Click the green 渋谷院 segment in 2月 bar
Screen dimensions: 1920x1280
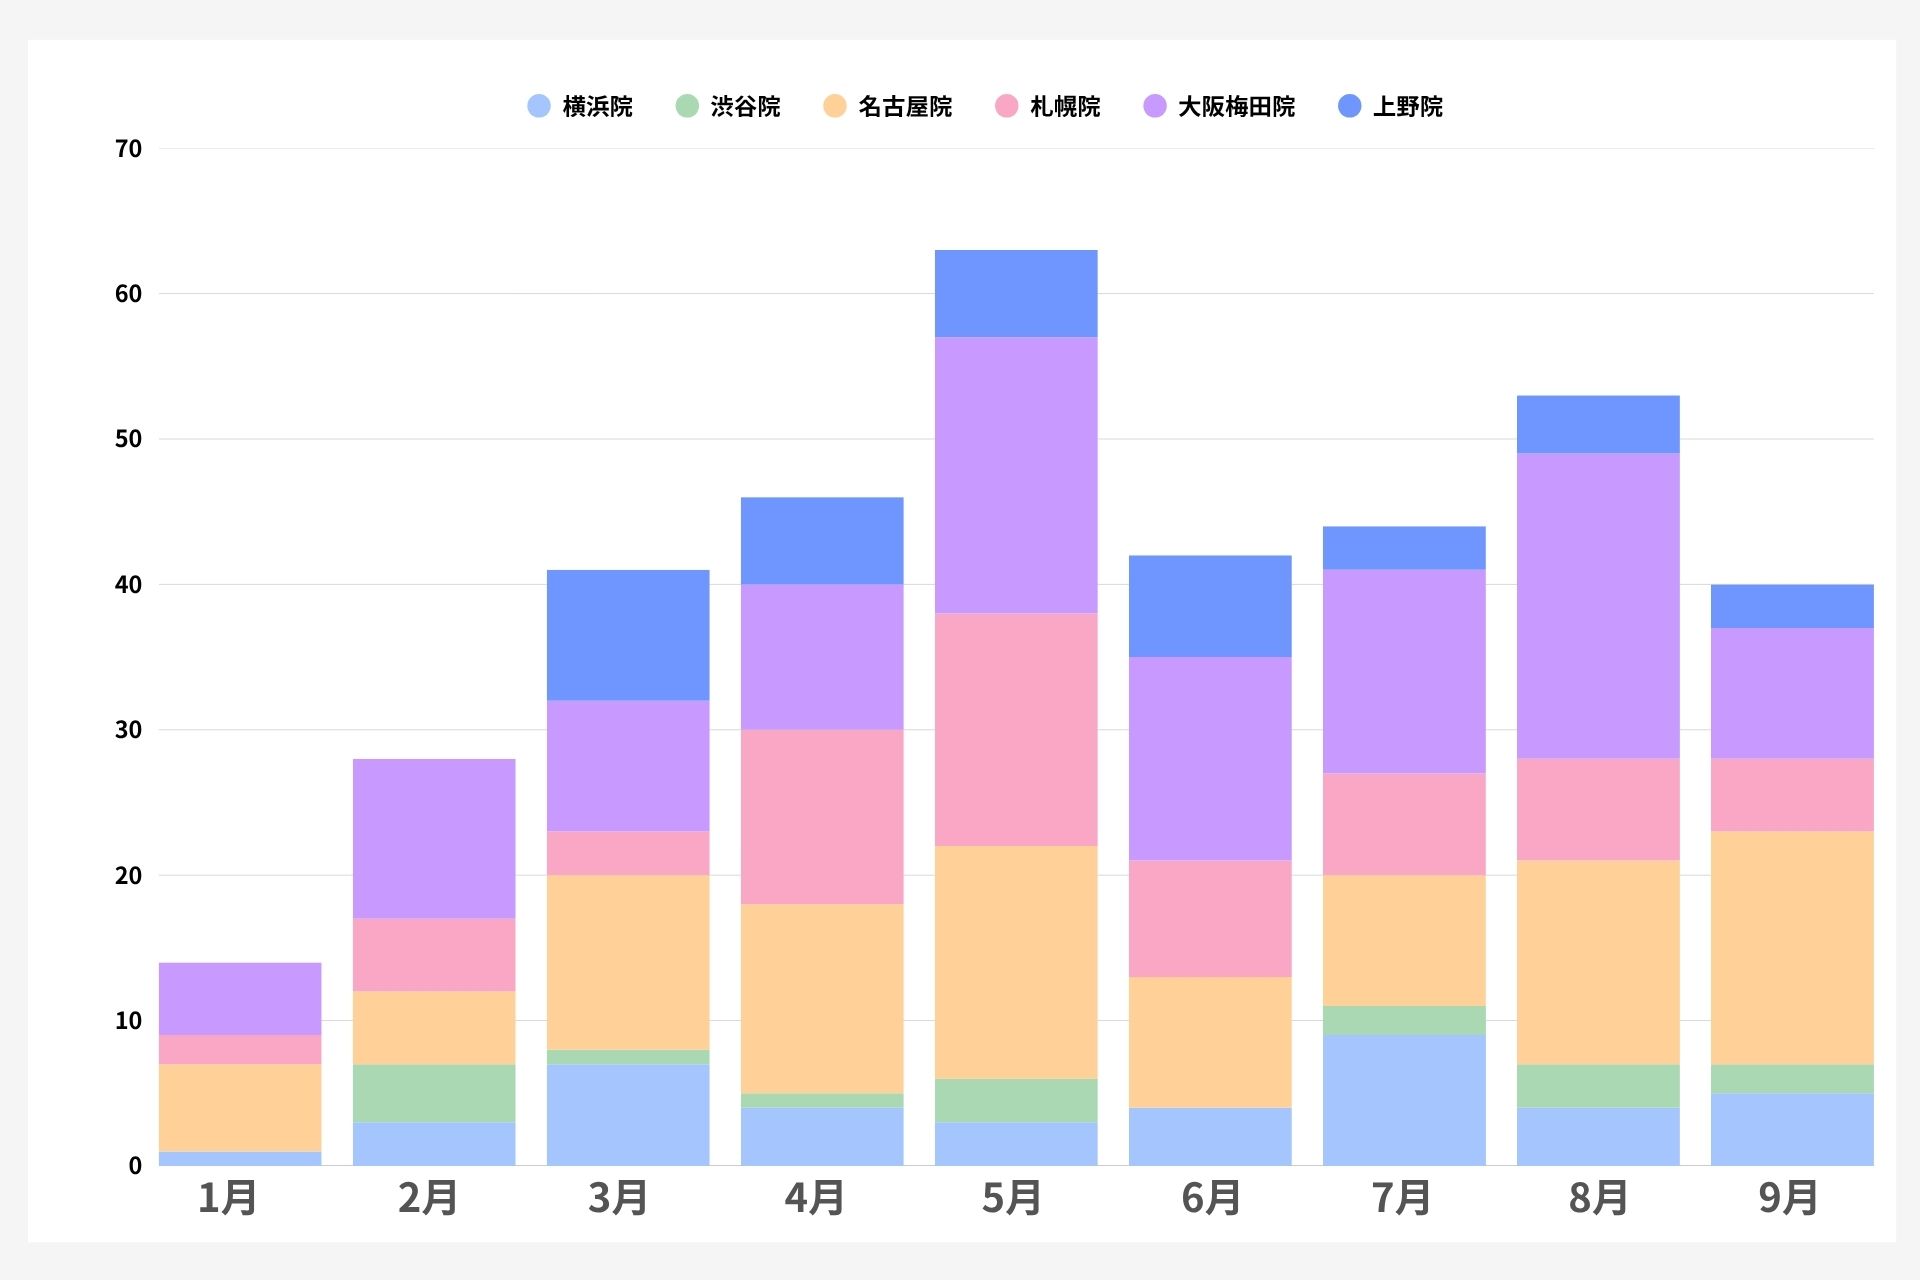point(434,1093)
